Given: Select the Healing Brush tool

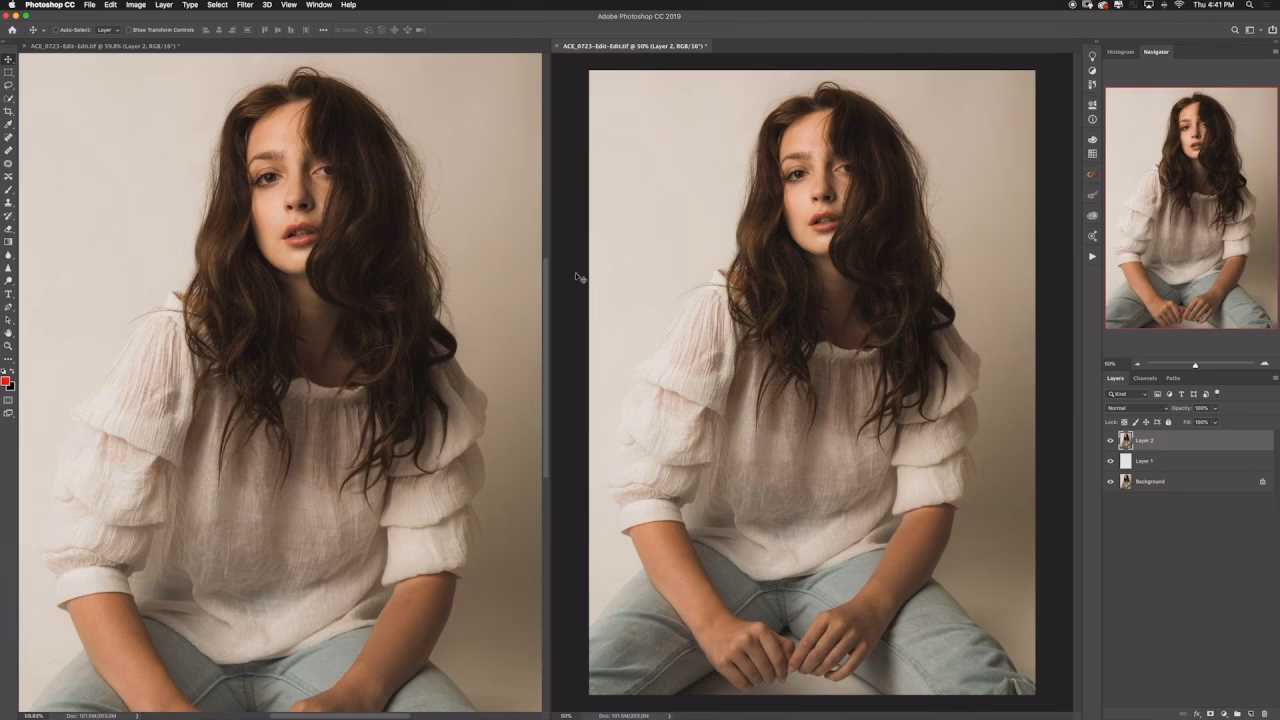Looking at the screenshot, I should click(8, 136).
